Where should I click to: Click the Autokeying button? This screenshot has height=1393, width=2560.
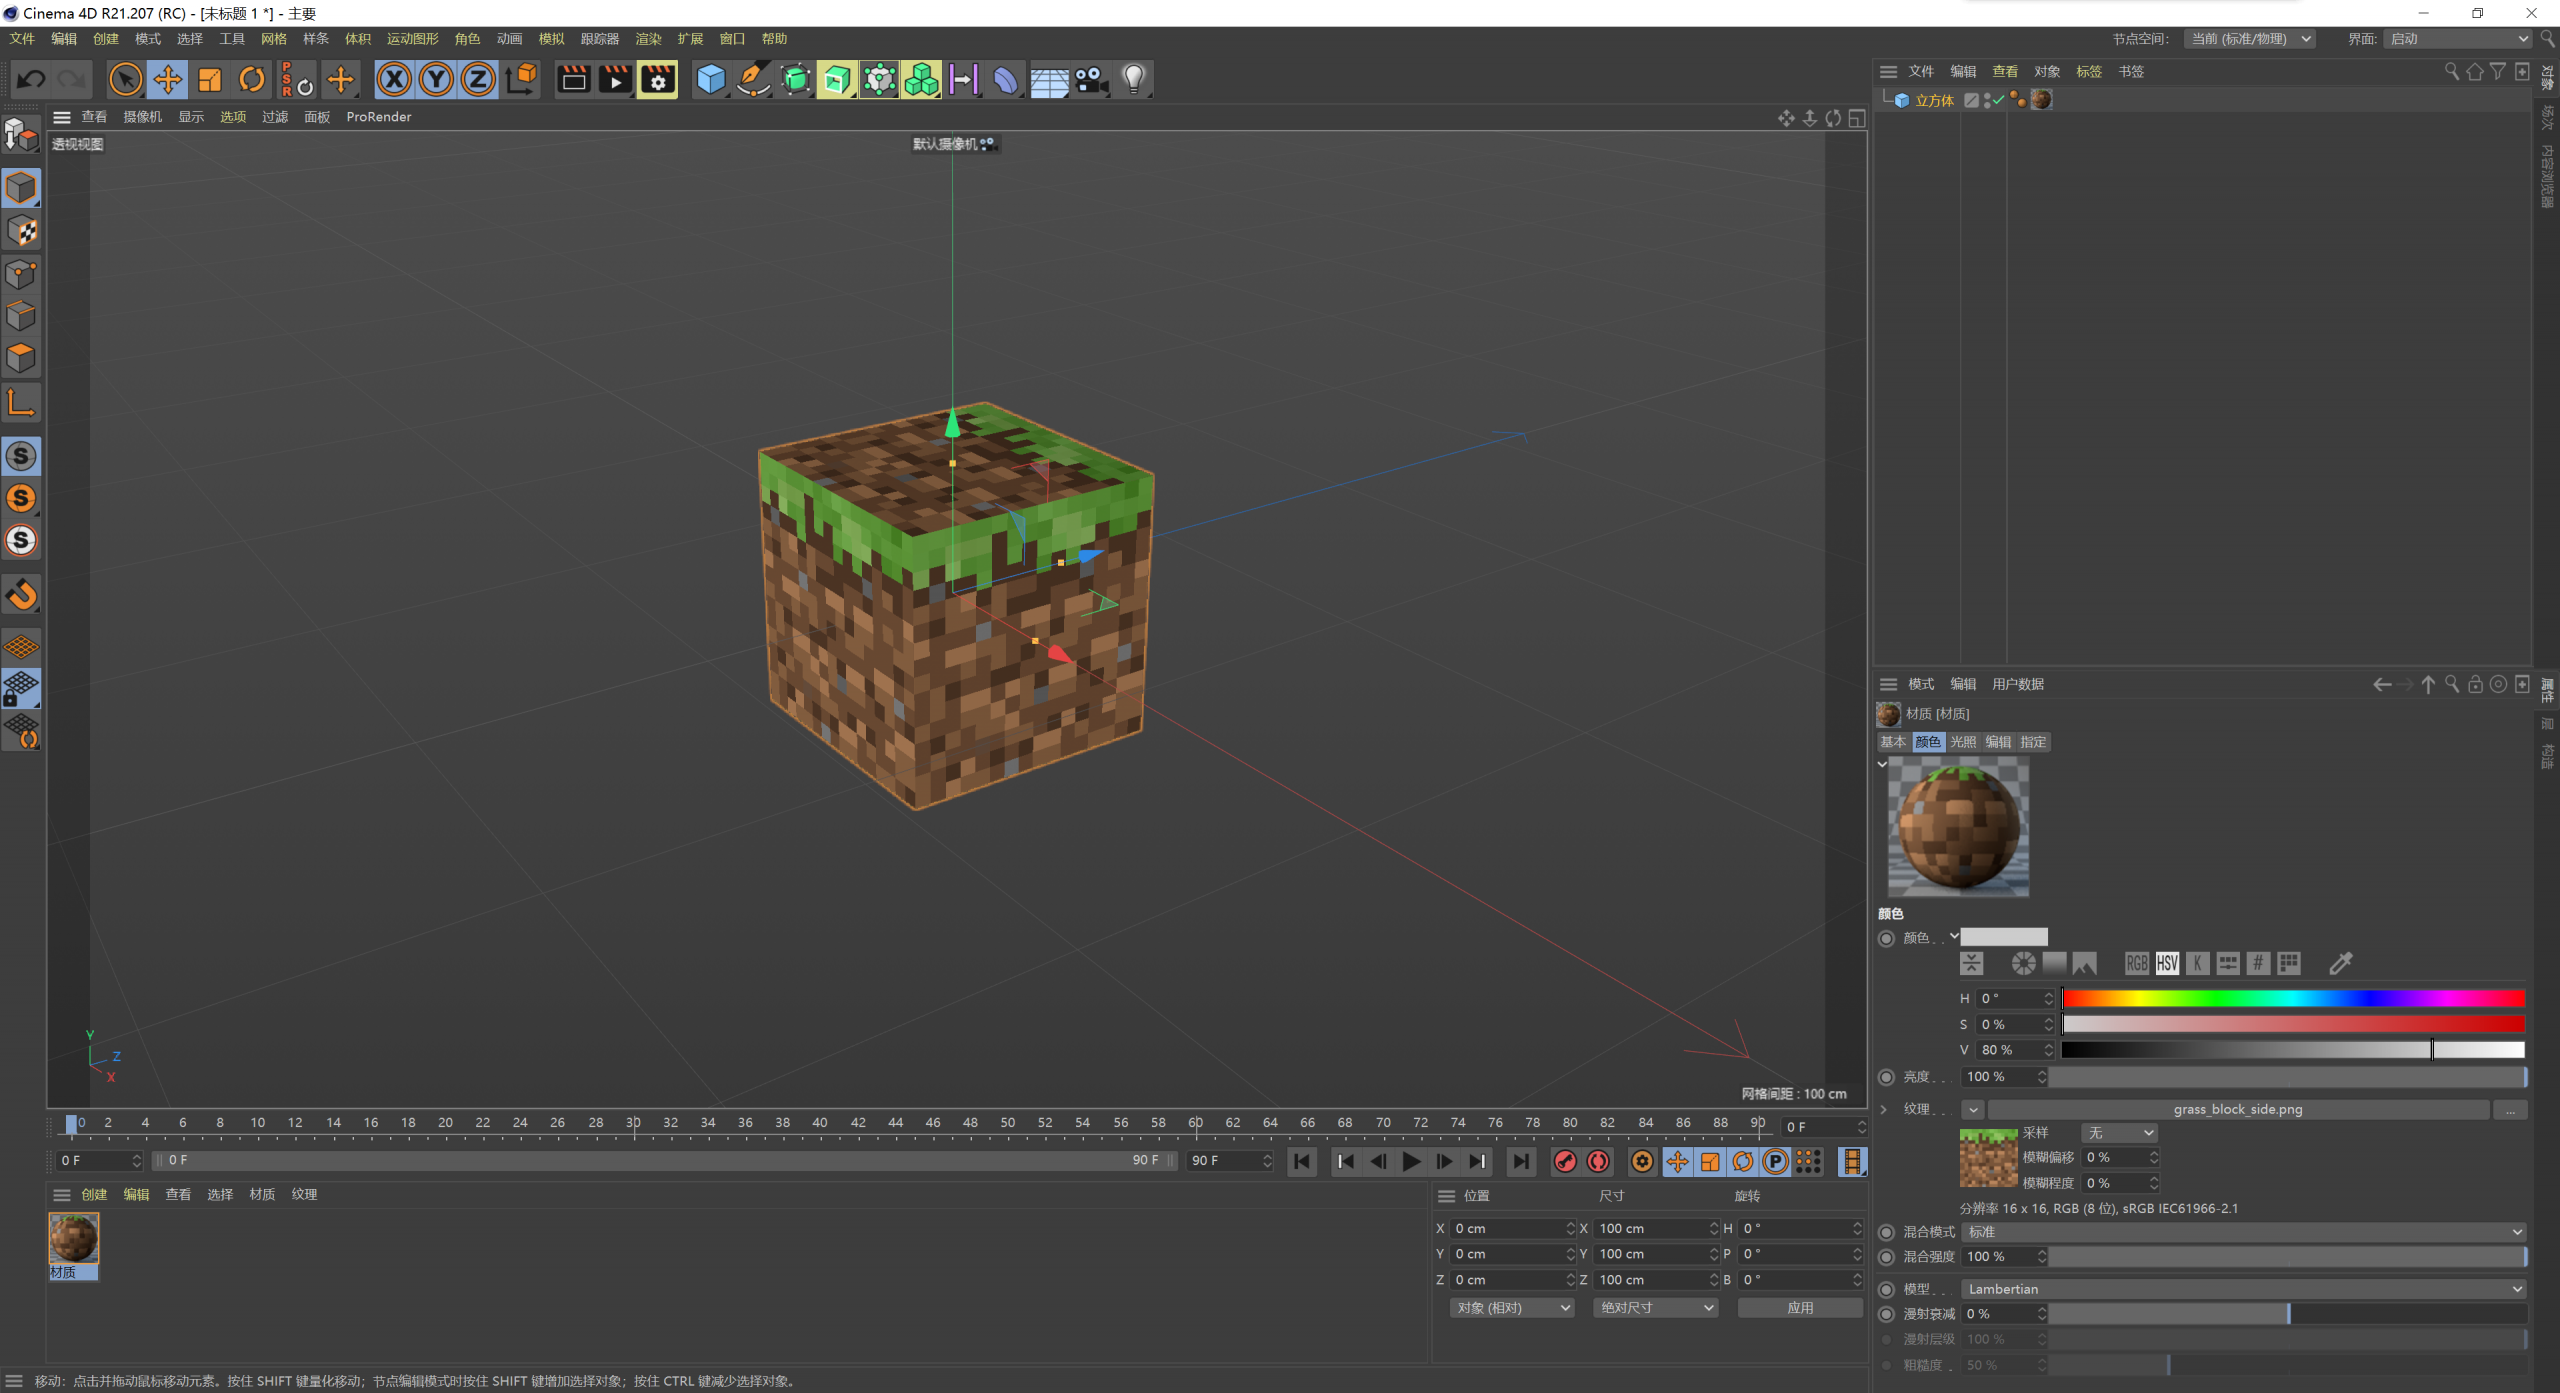click(x=1598, y=1161)
